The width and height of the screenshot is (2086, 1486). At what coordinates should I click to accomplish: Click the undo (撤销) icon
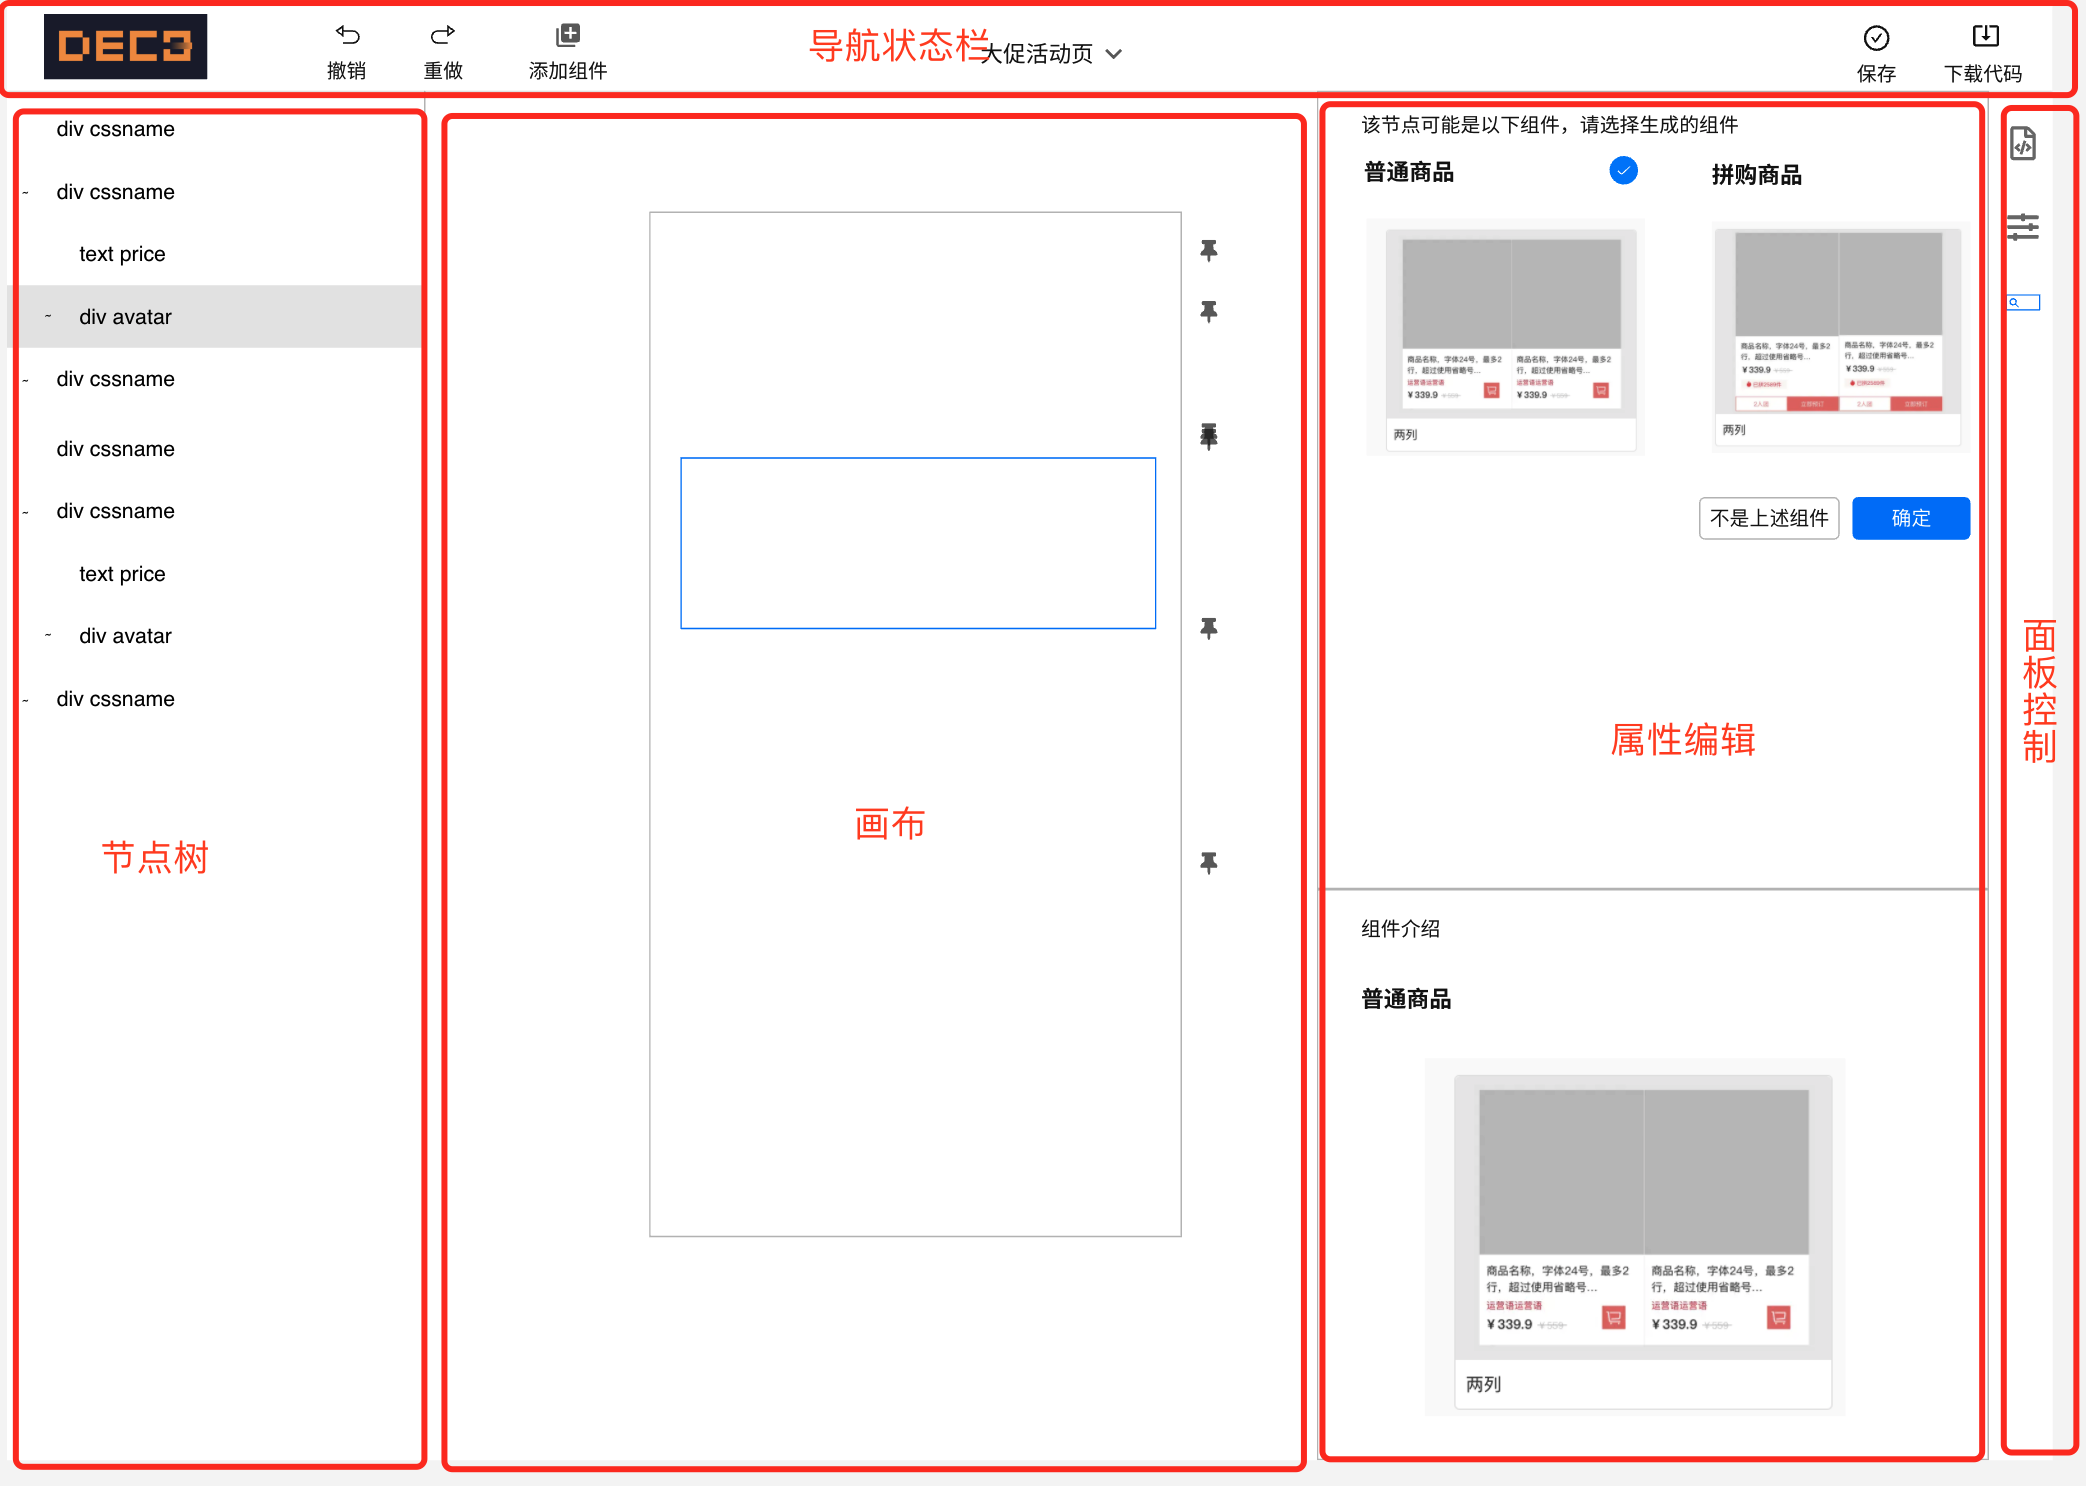coord(347,36)
